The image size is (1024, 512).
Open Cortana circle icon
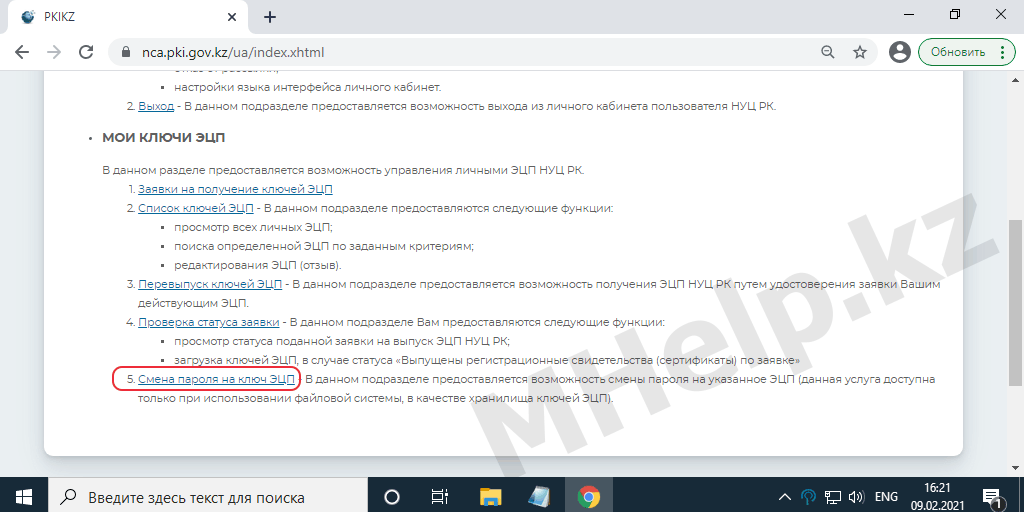[392, 497]
